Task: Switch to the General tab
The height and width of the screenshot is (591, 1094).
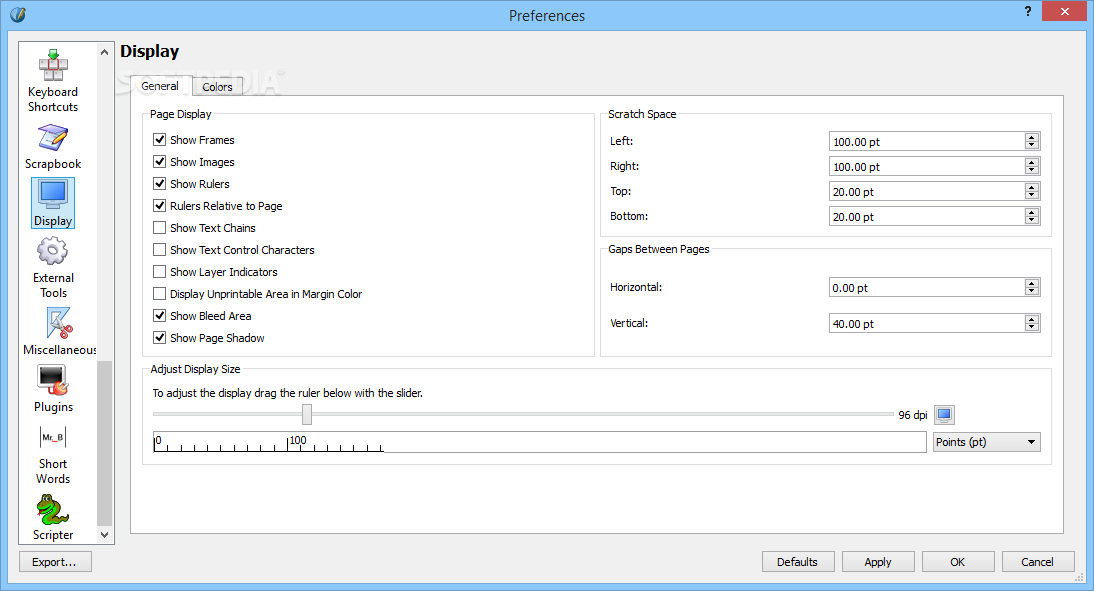Action: pyautogui.click(x=160, y=86)
